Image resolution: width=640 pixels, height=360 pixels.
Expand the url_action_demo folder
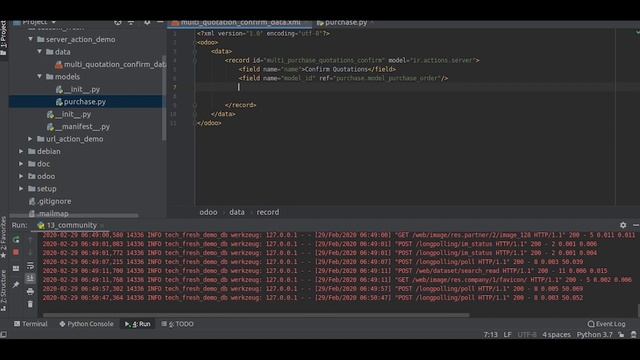point(31,139)
